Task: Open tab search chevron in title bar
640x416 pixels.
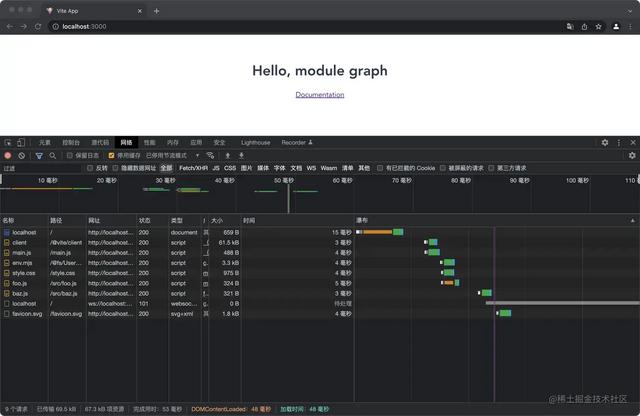Action: coord(630,11)
